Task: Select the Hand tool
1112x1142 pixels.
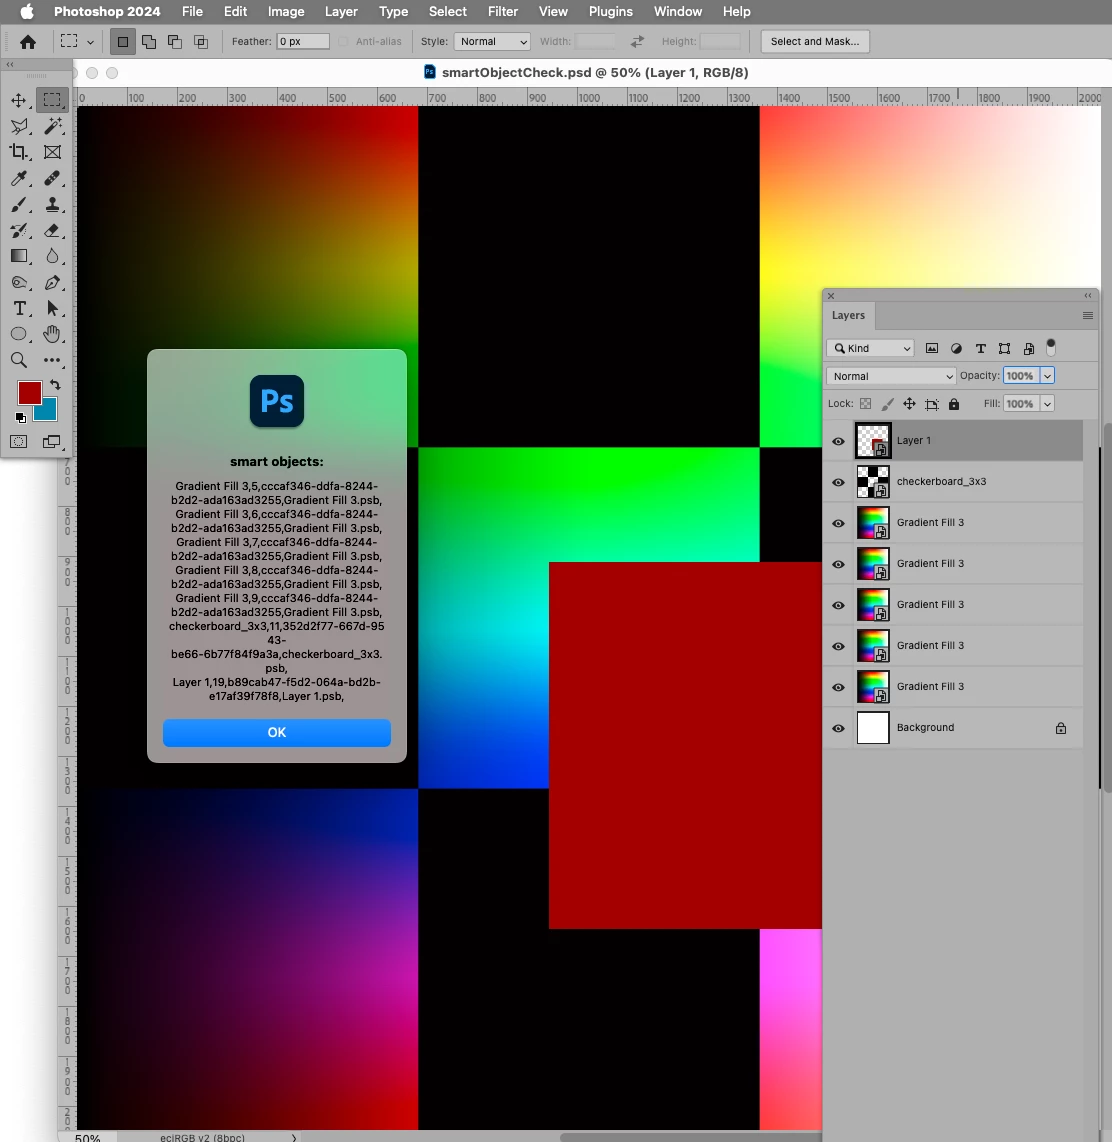Action: pyautogui.click(x=52, y=334)
